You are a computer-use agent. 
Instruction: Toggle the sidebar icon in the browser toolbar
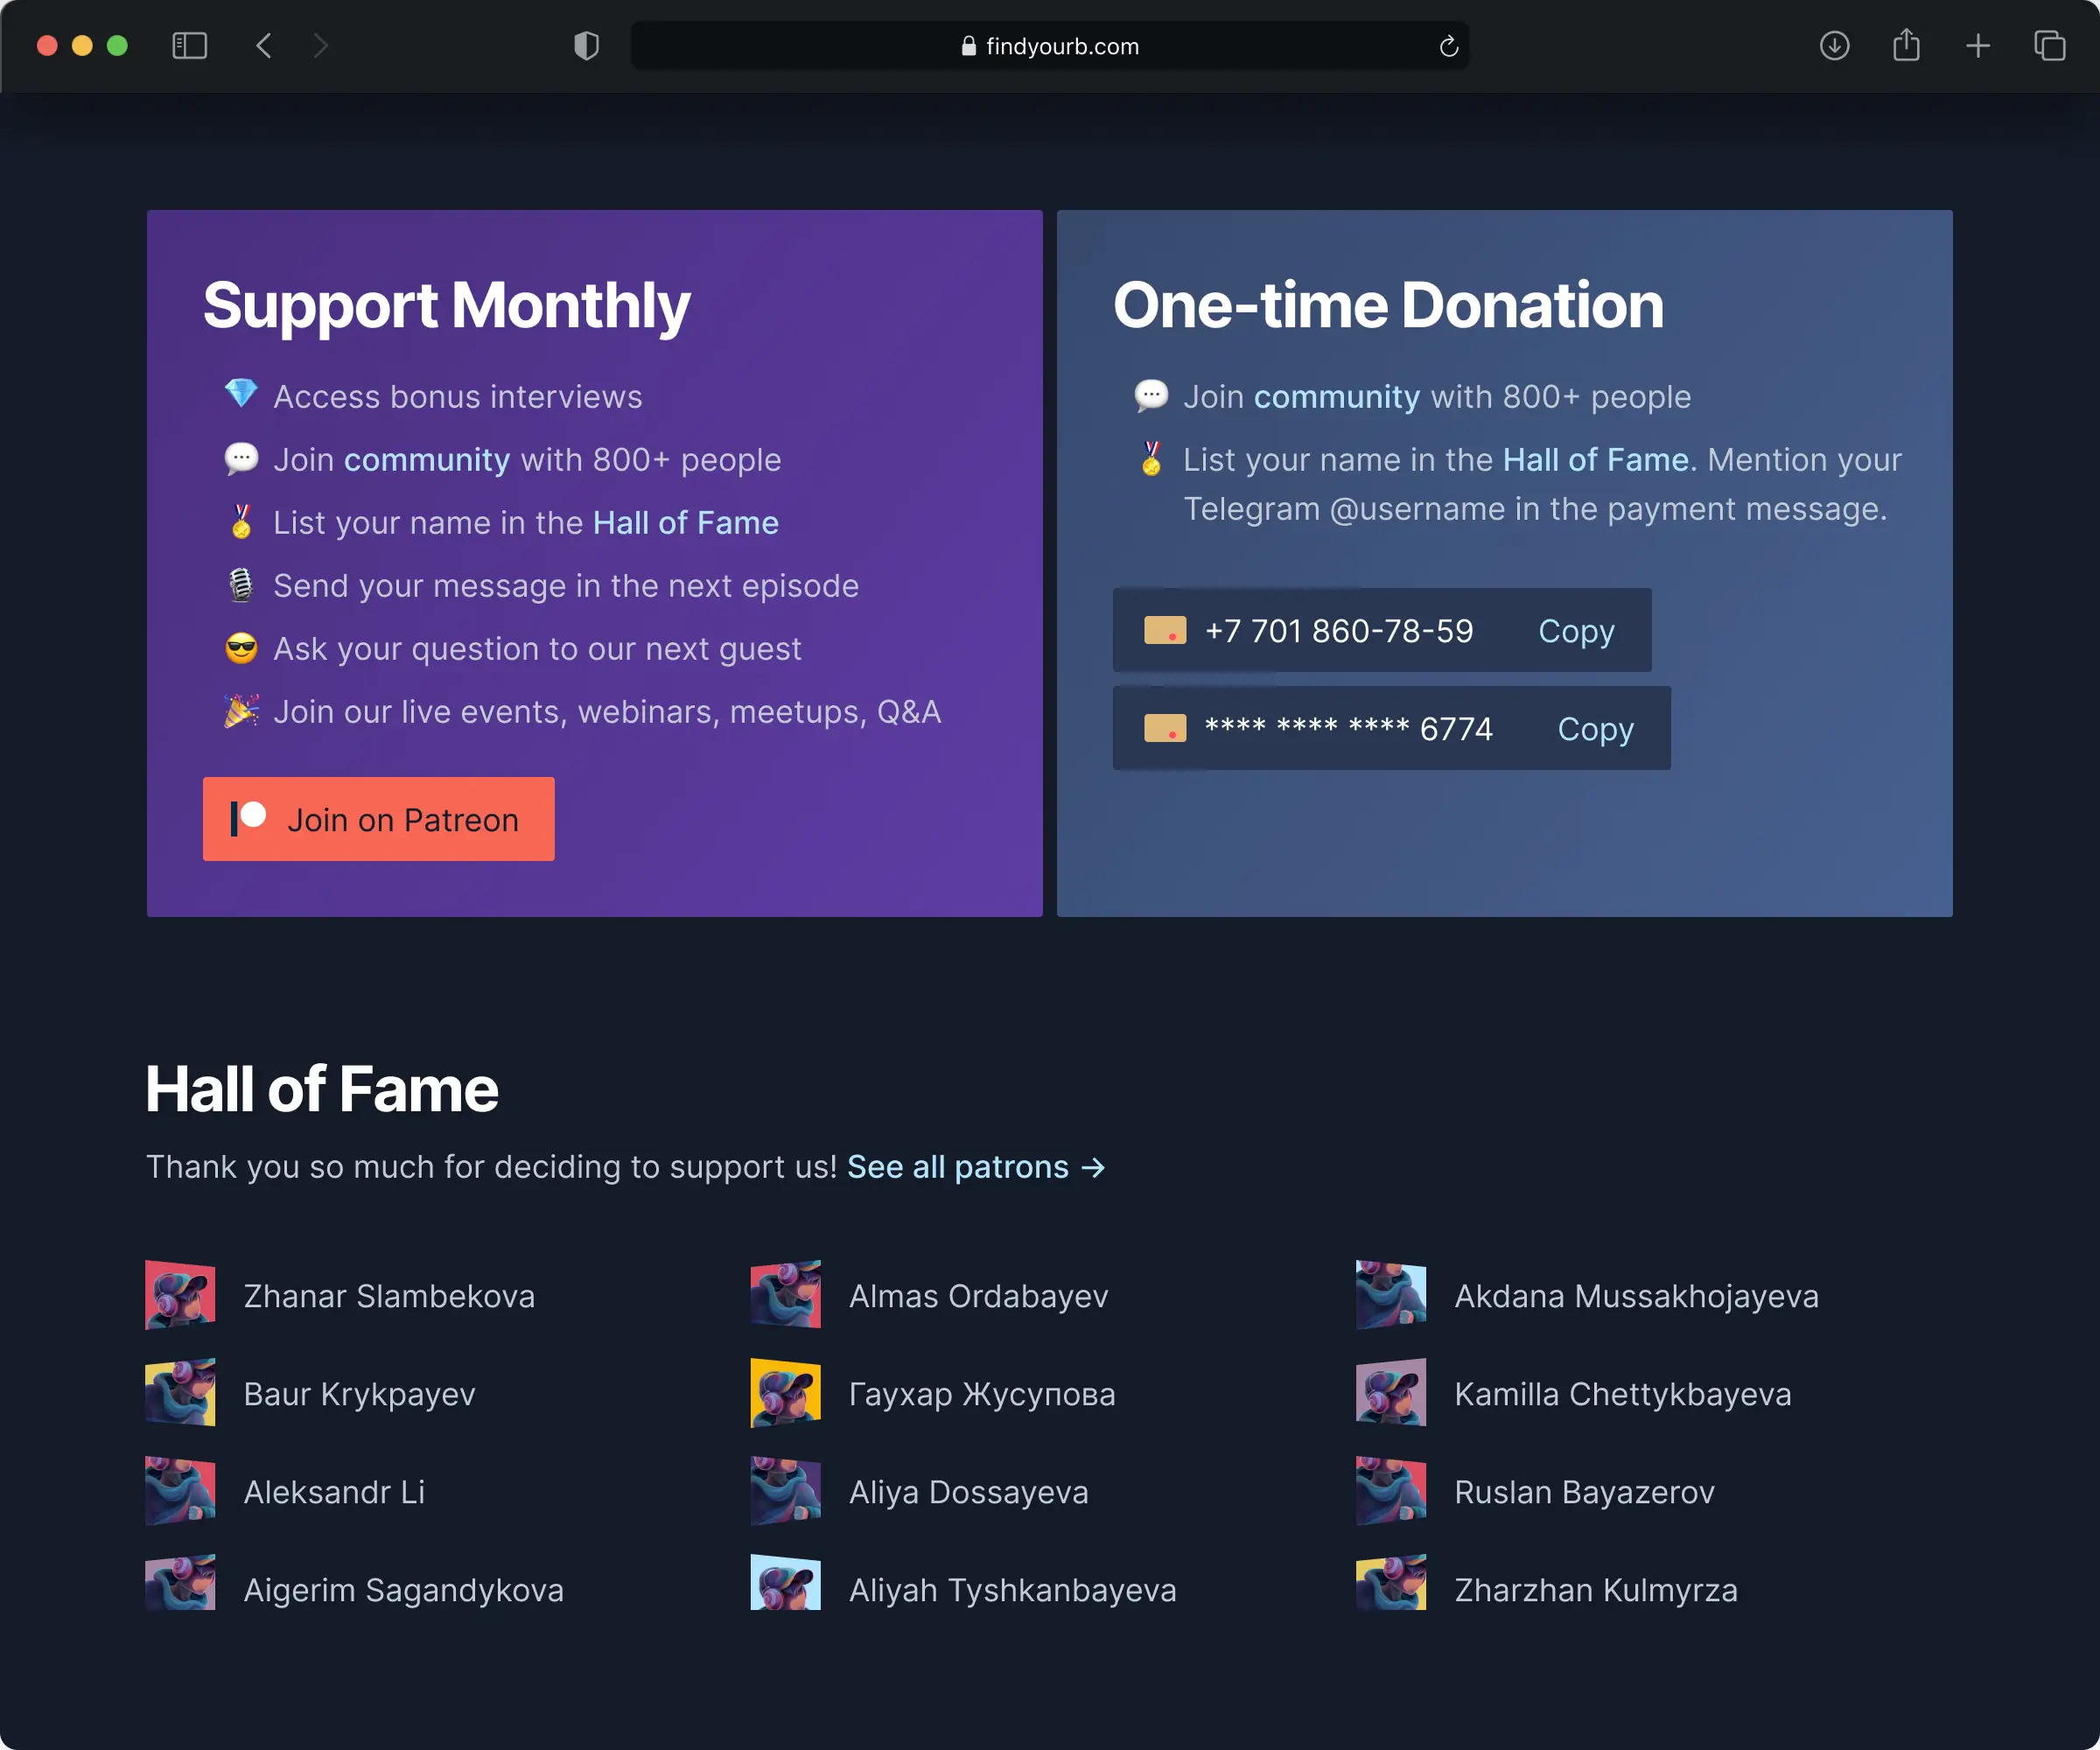coord(191,46)
